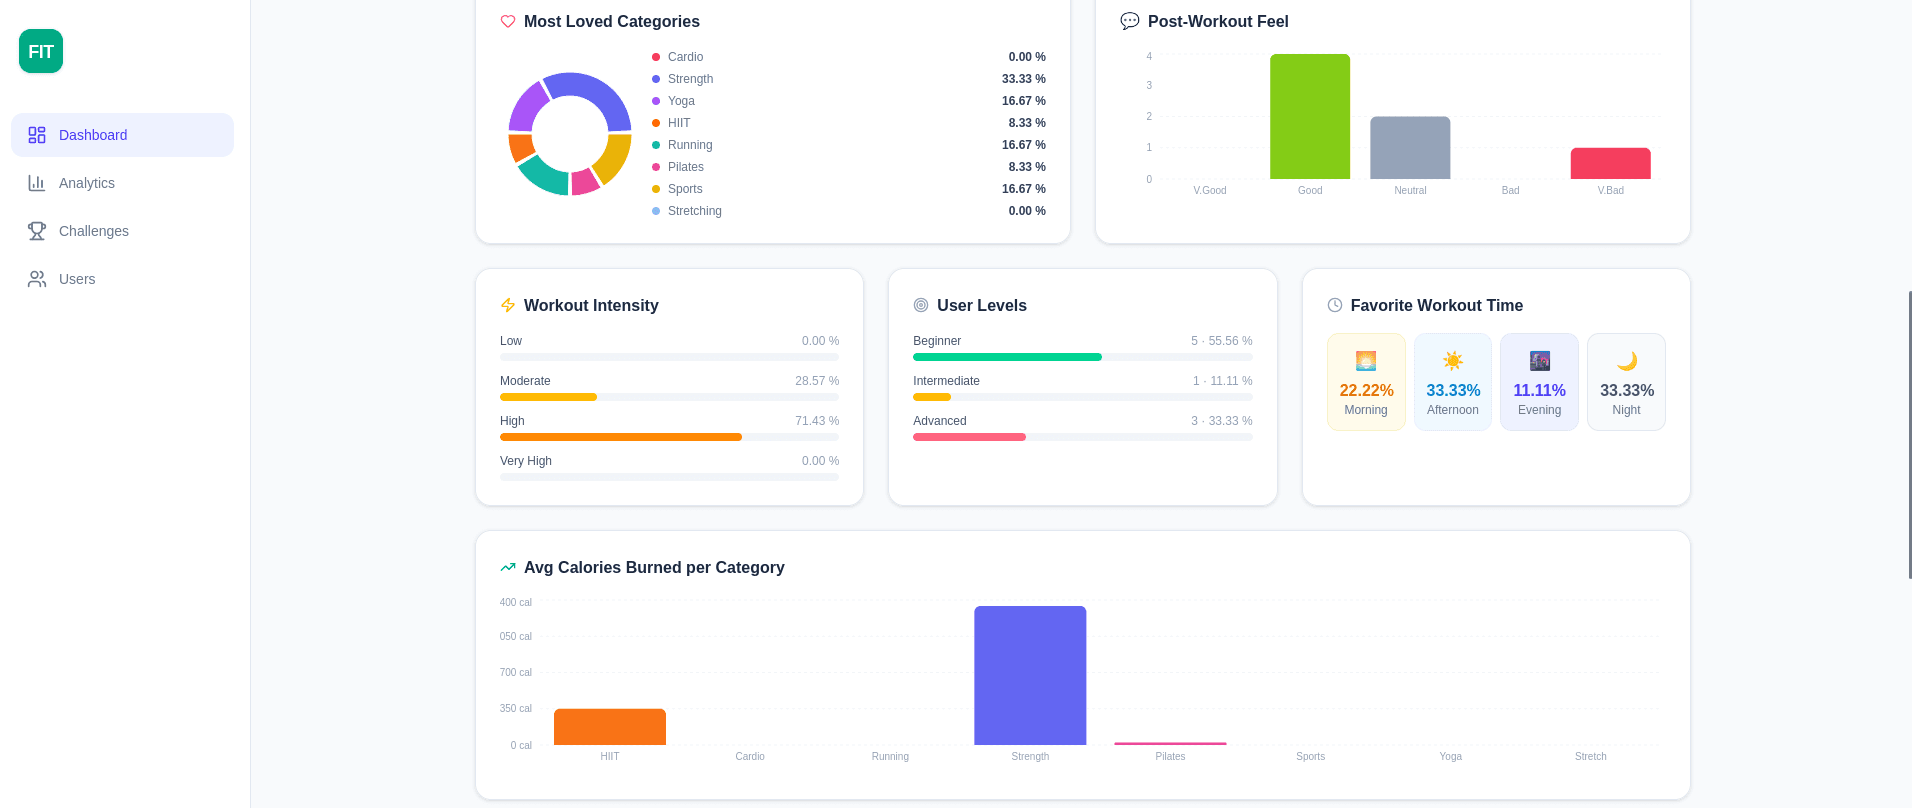The width and height of the screenshot is (1912, 808).
Task: Click the sunrise emoji on Morning card
Action: (x=1366, y=361)
